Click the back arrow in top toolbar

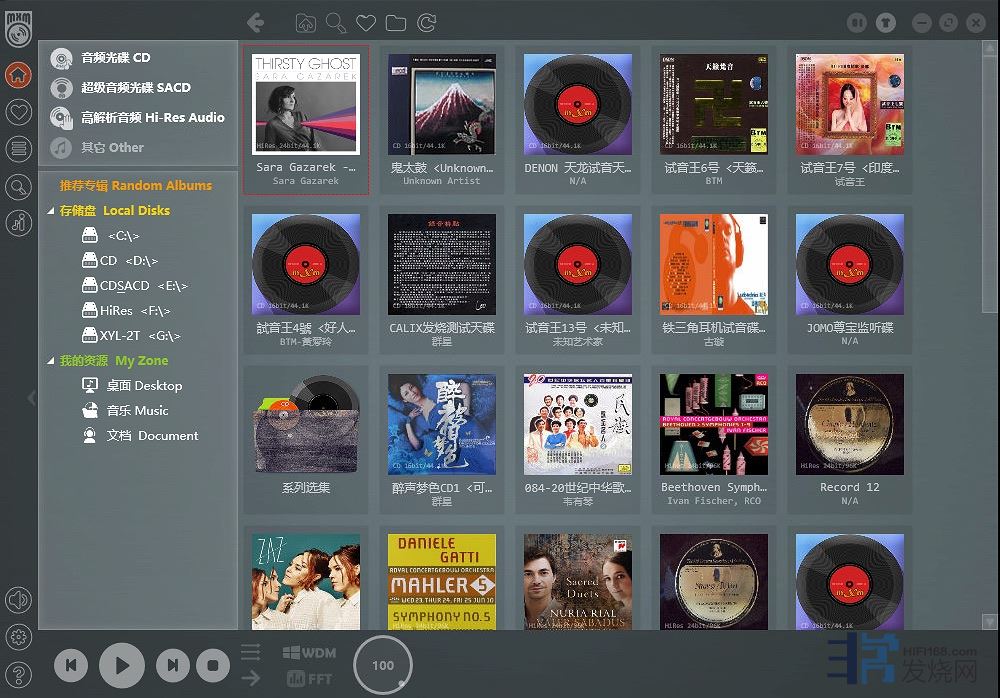256,22
